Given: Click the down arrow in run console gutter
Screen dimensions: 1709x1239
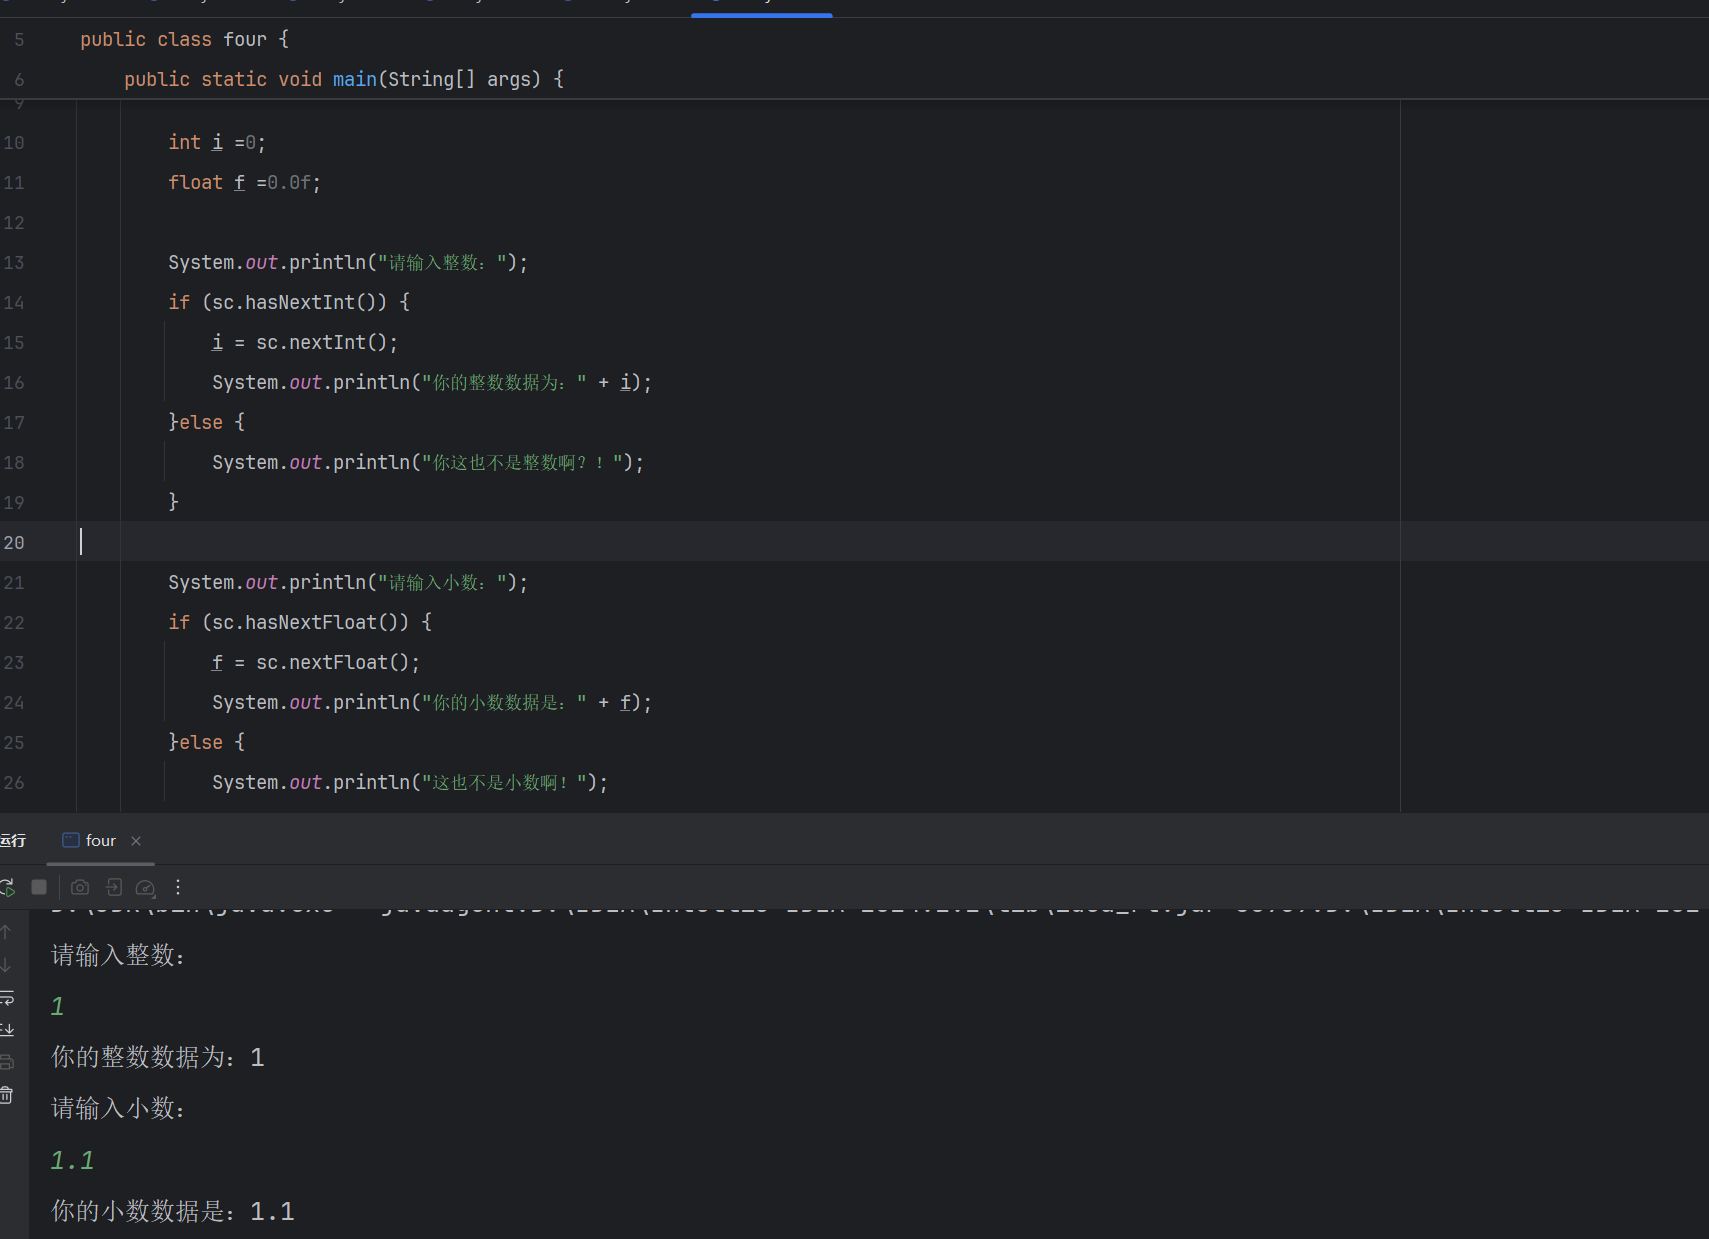Looking at the screenshot, I should [6, 965].
